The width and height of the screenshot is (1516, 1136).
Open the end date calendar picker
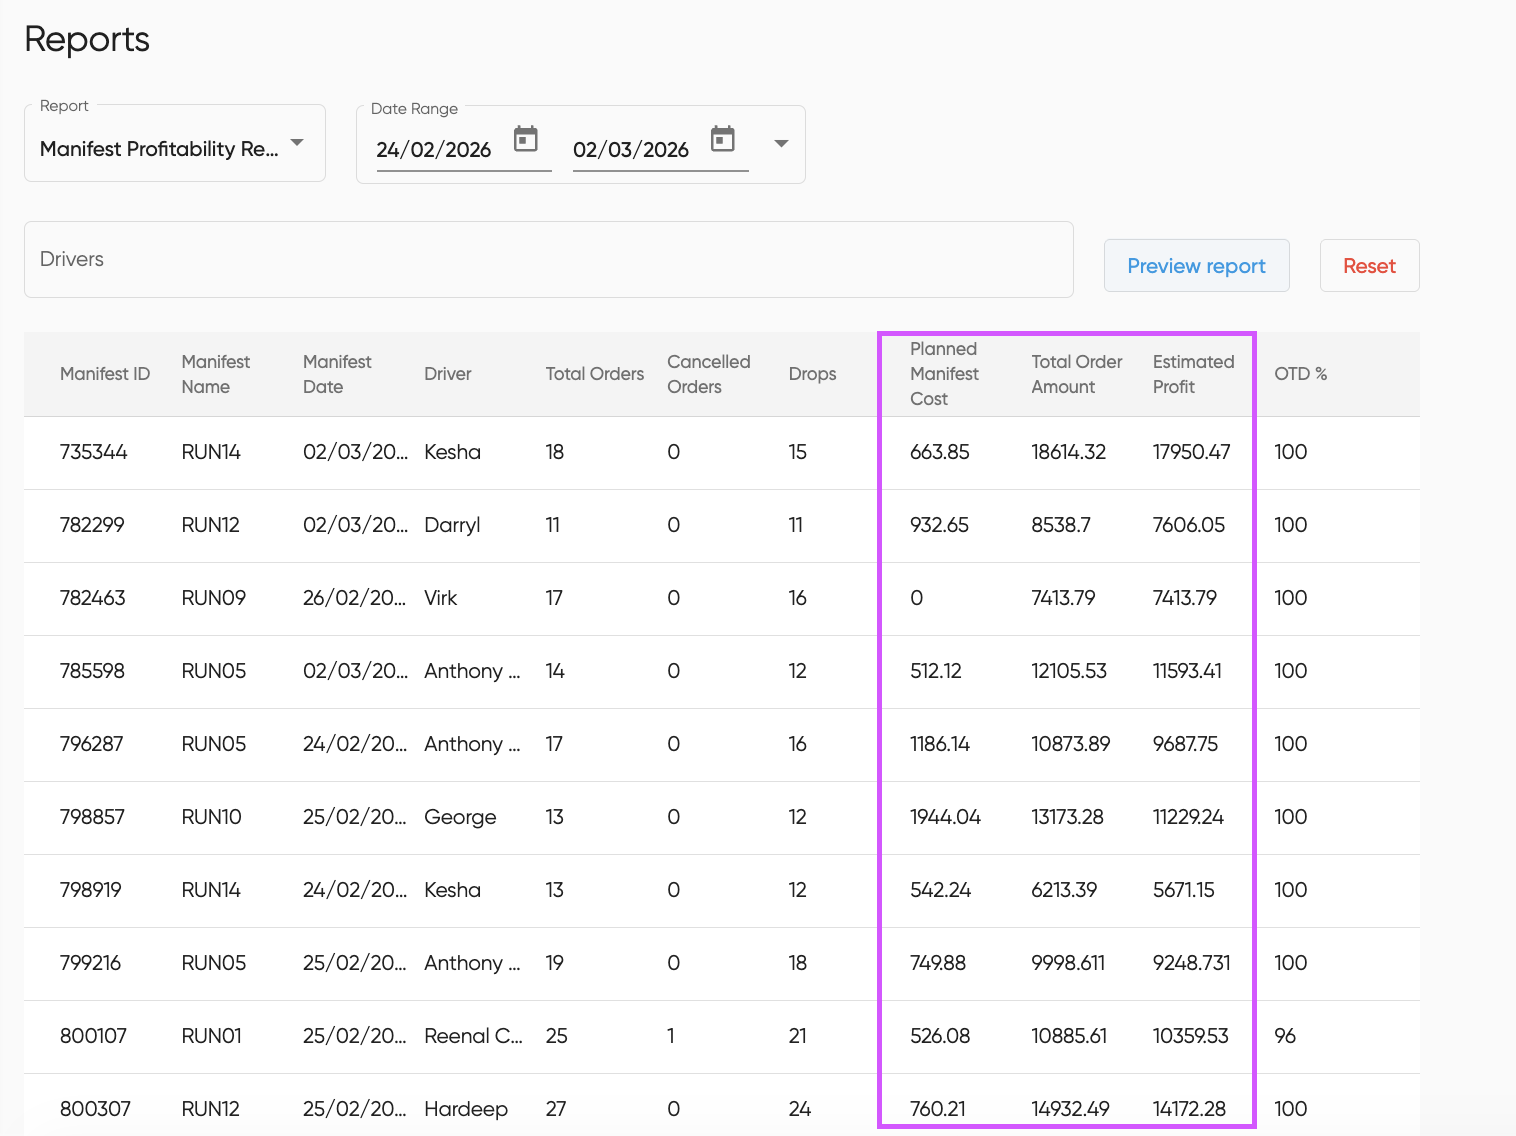pyautogui.click(x=723, y=139)
